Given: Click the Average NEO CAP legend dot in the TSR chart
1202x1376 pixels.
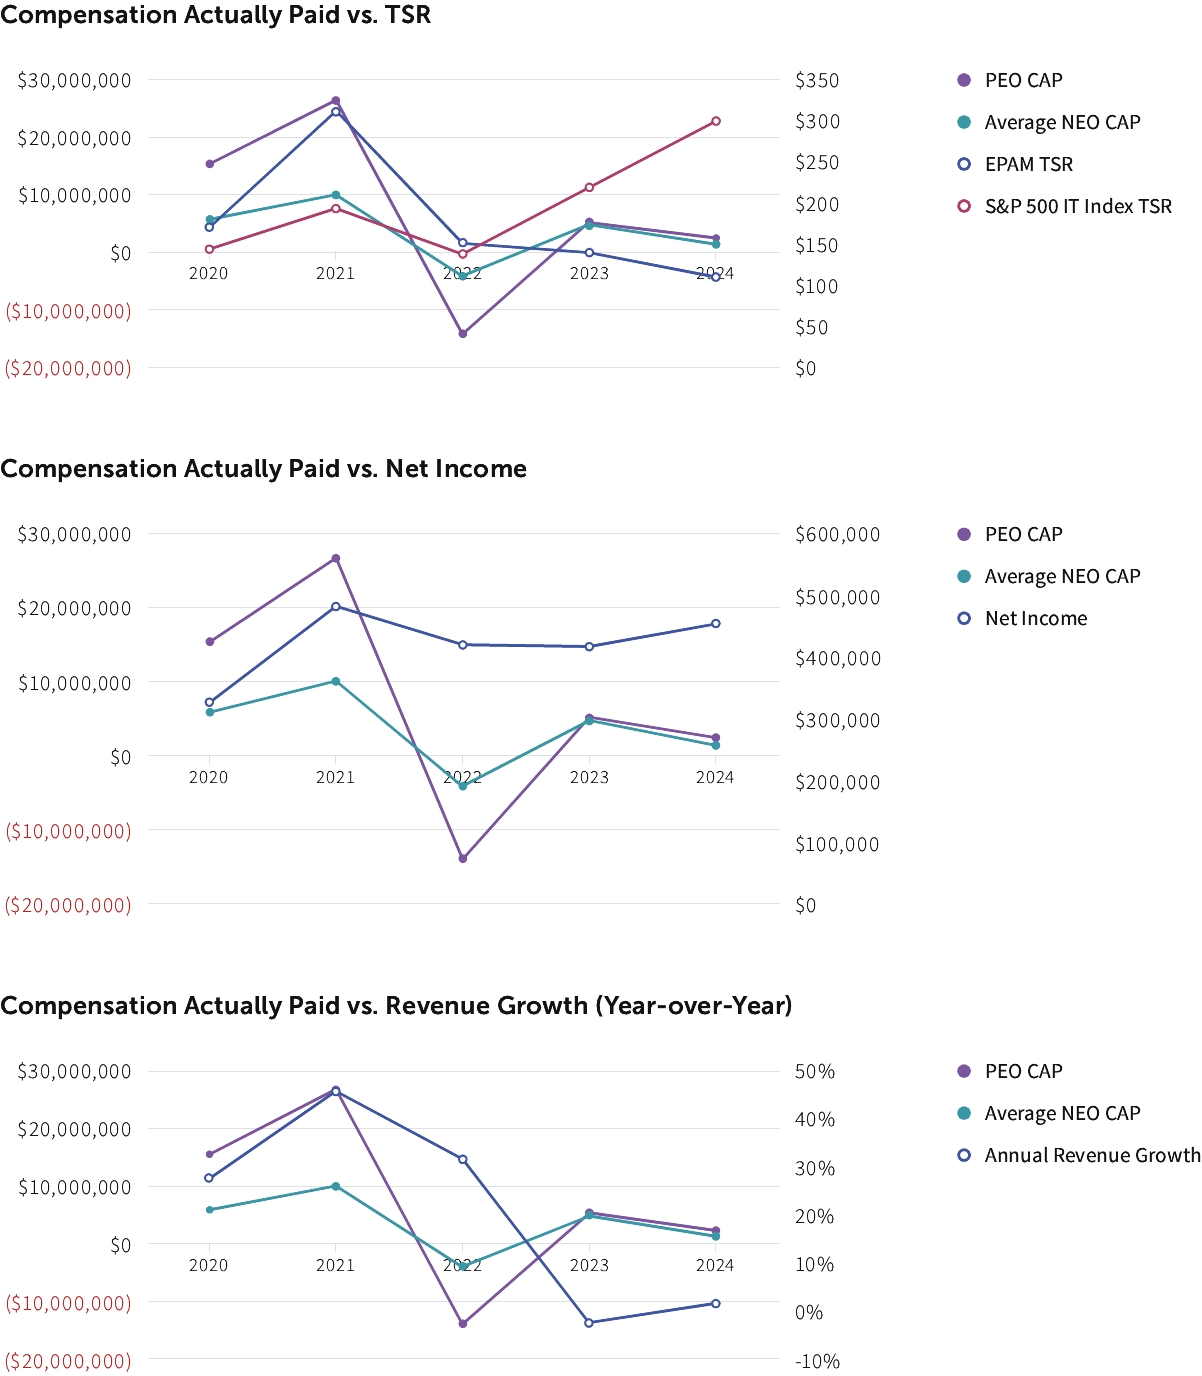Looking at the screenshot, I should [964, 122].
